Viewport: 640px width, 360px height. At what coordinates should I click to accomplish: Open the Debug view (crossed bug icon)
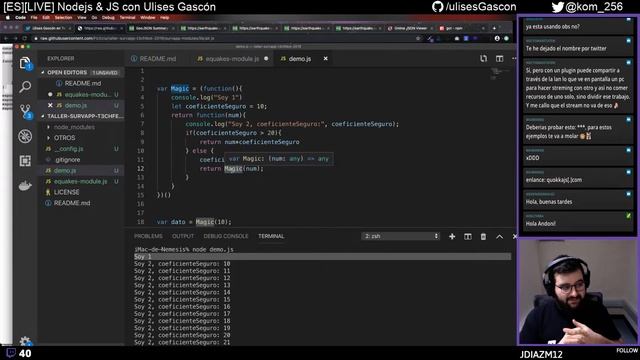point(25,136)
